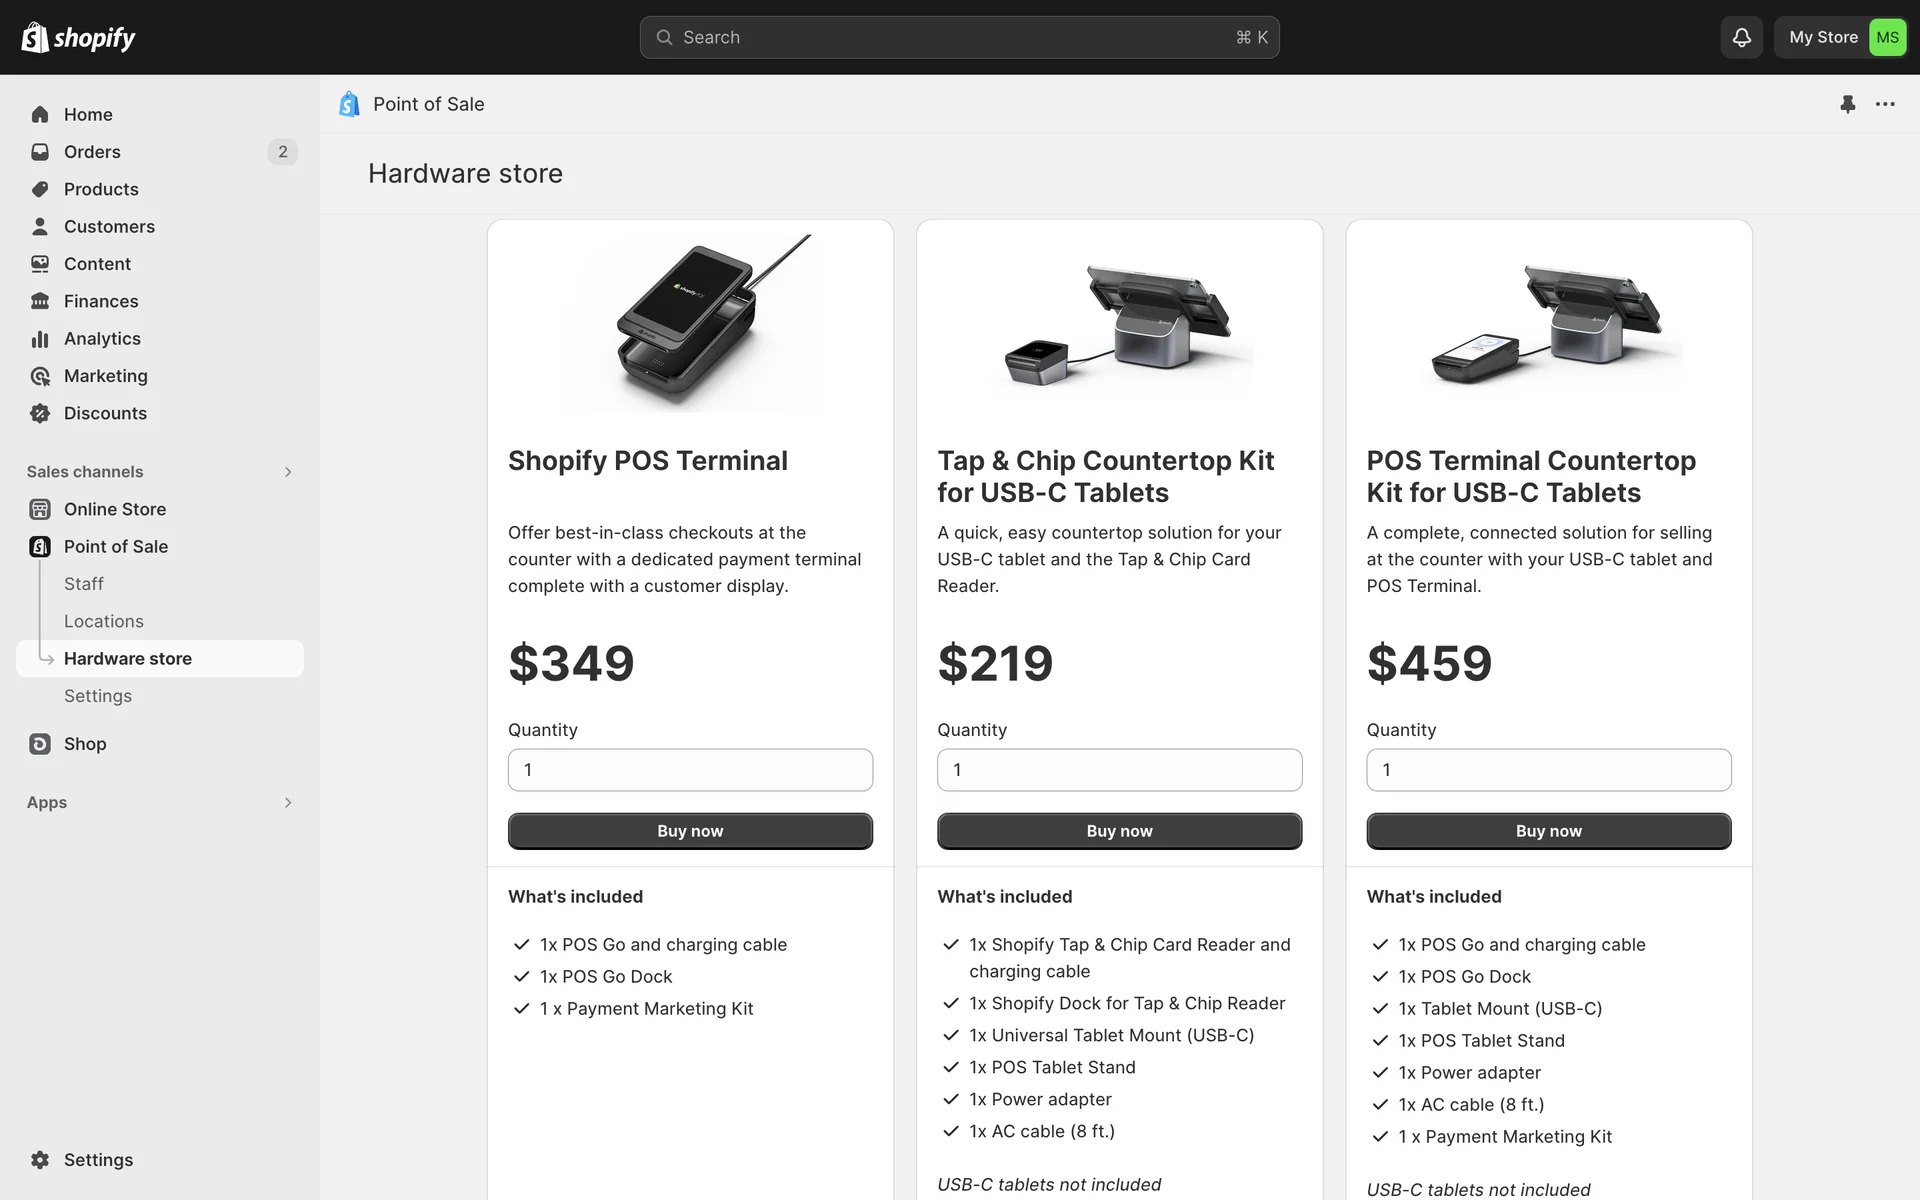Click the notifications bell icon
This screenshot has height=1200, width=1920.
point(1741,38)
